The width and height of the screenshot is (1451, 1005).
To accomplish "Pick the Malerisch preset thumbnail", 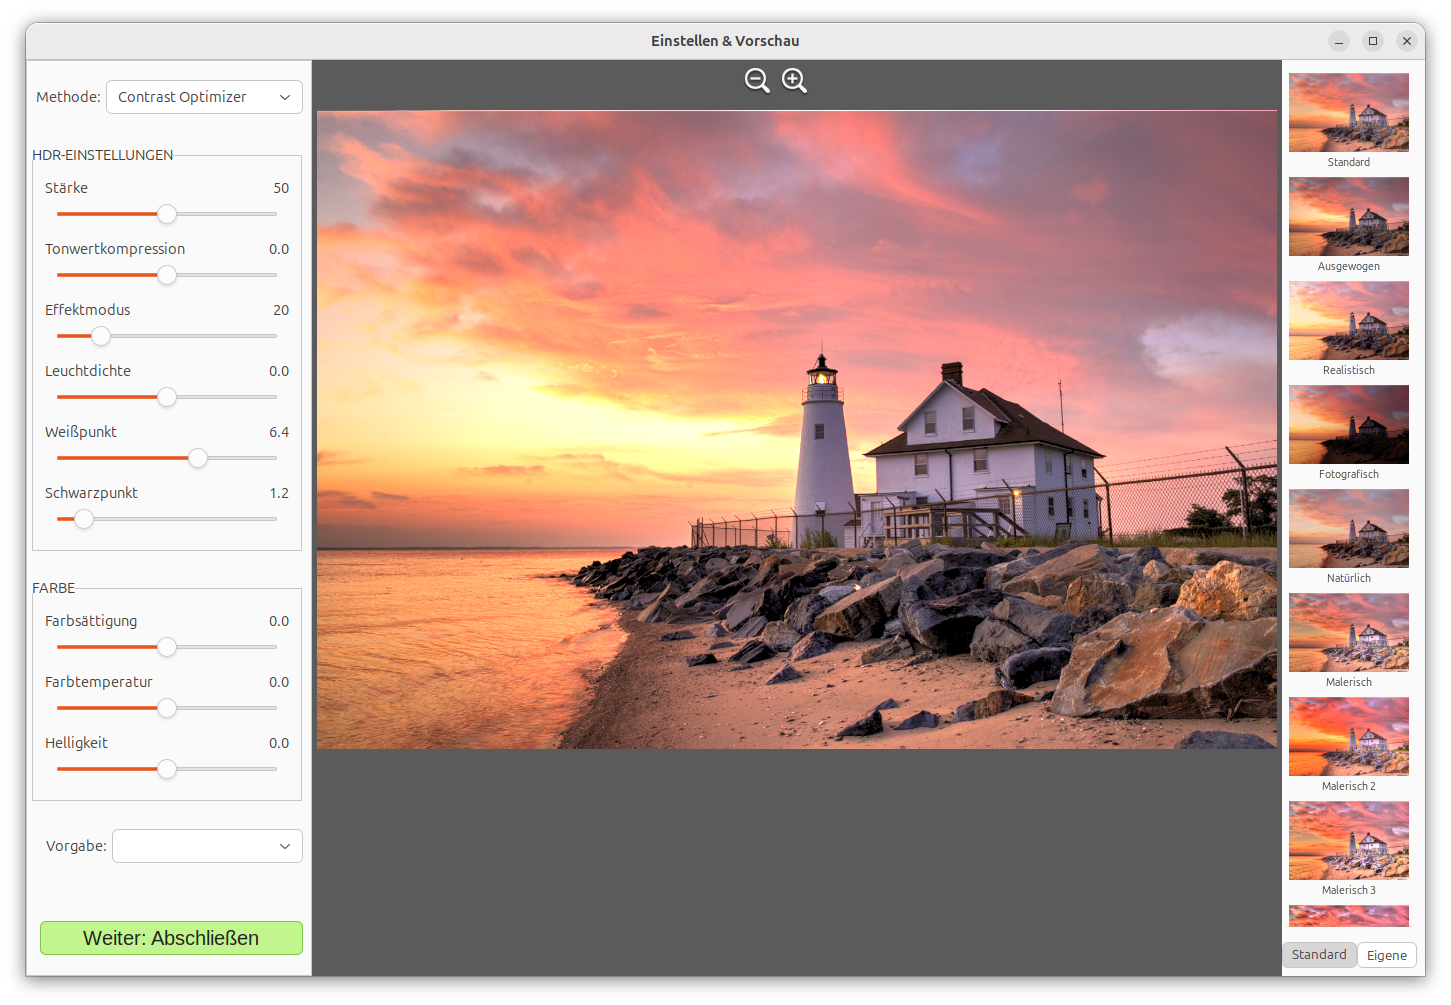I will (1348, 632).
